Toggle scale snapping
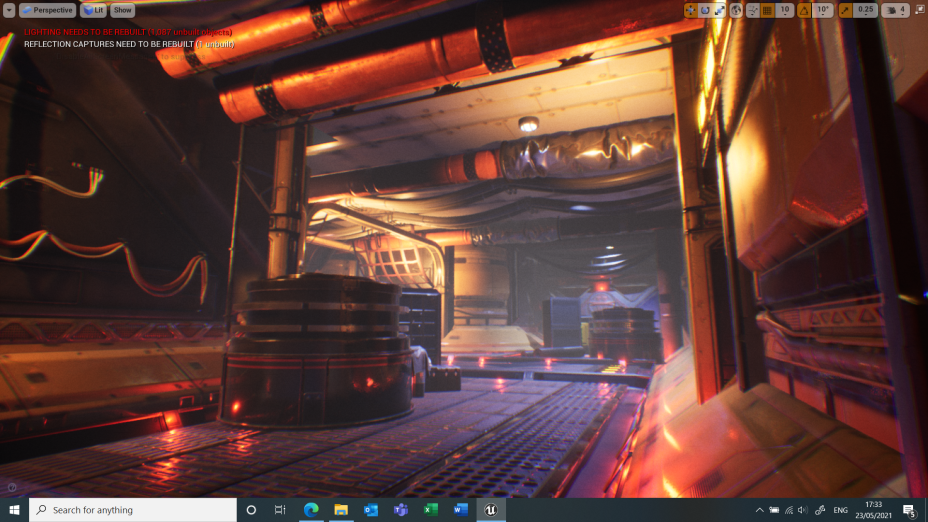The height and width of the screenshot is (522, 928). point(845,10)
